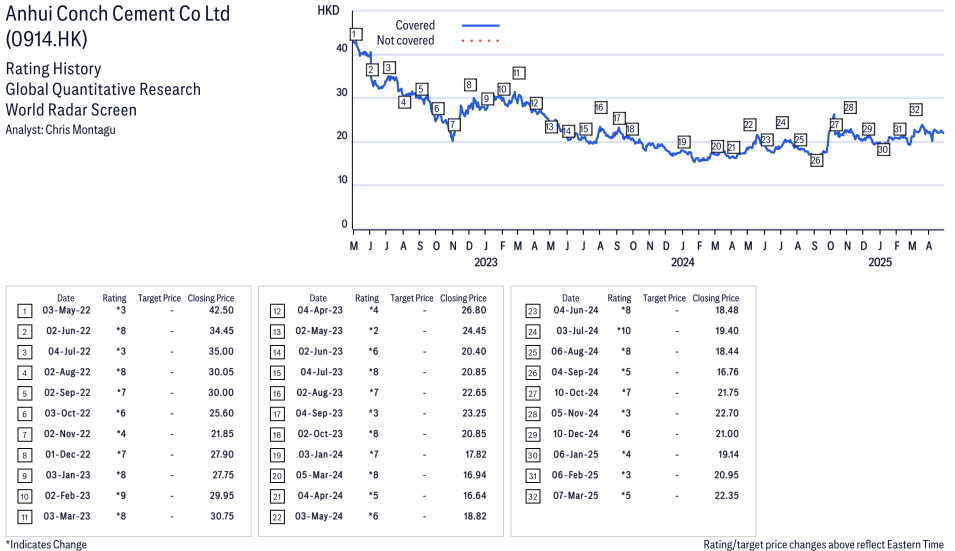Viewport: 955px width, 551px height.
Task: Click the '02-Aug-23' date cell
Action: (x=319, y=393)
